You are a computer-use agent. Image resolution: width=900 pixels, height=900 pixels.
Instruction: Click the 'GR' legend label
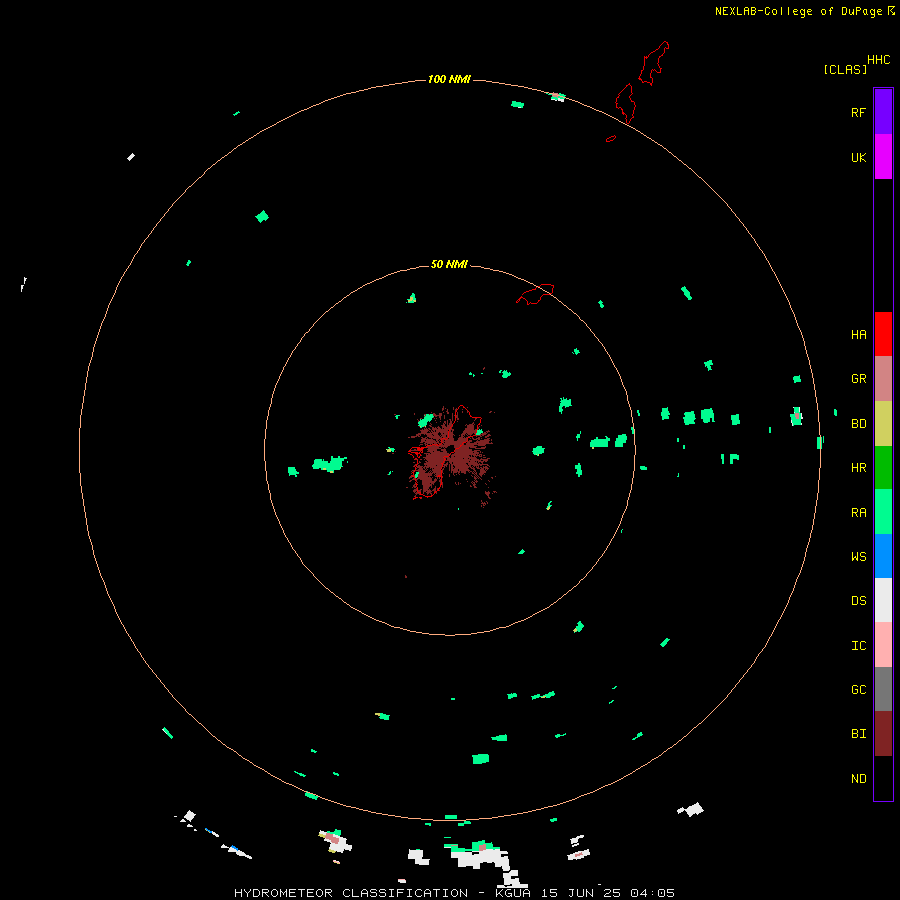point(858,379)
